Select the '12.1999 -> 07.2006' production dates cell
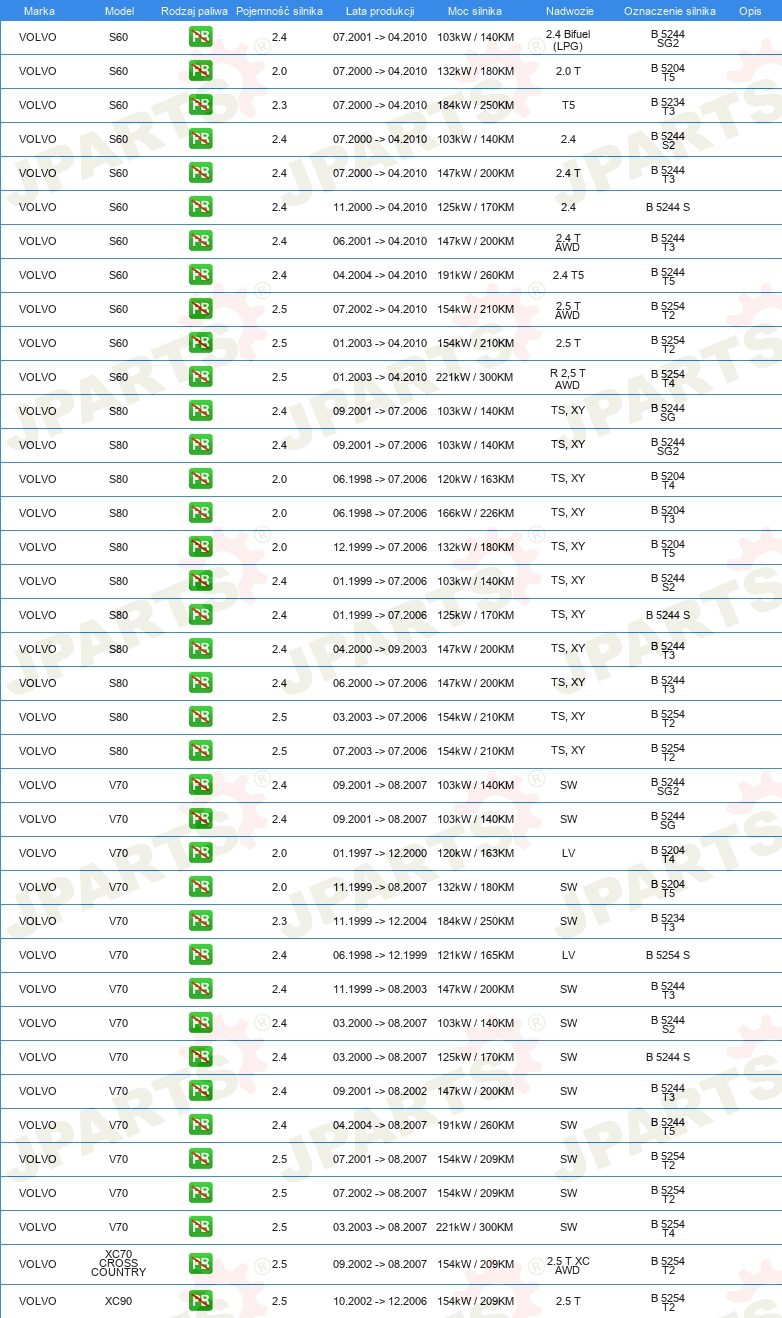This screenshot has height=1318, width=782. 380,548
